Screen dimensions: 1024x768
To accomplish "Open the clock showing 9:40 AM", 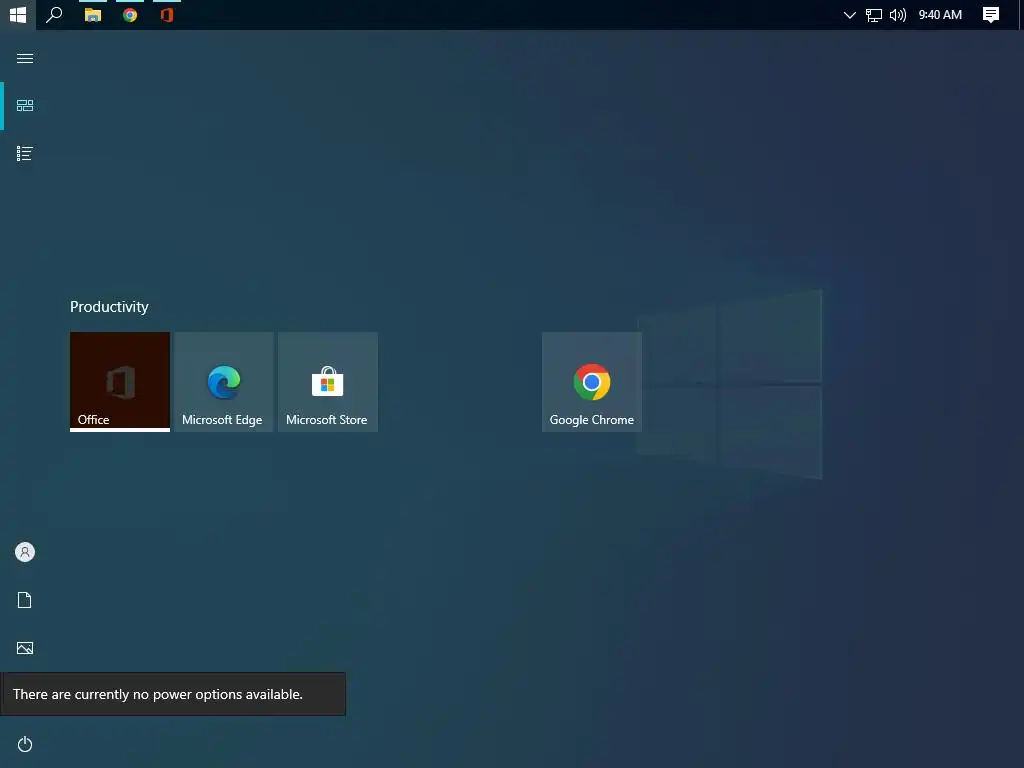I will pos(940,15).
